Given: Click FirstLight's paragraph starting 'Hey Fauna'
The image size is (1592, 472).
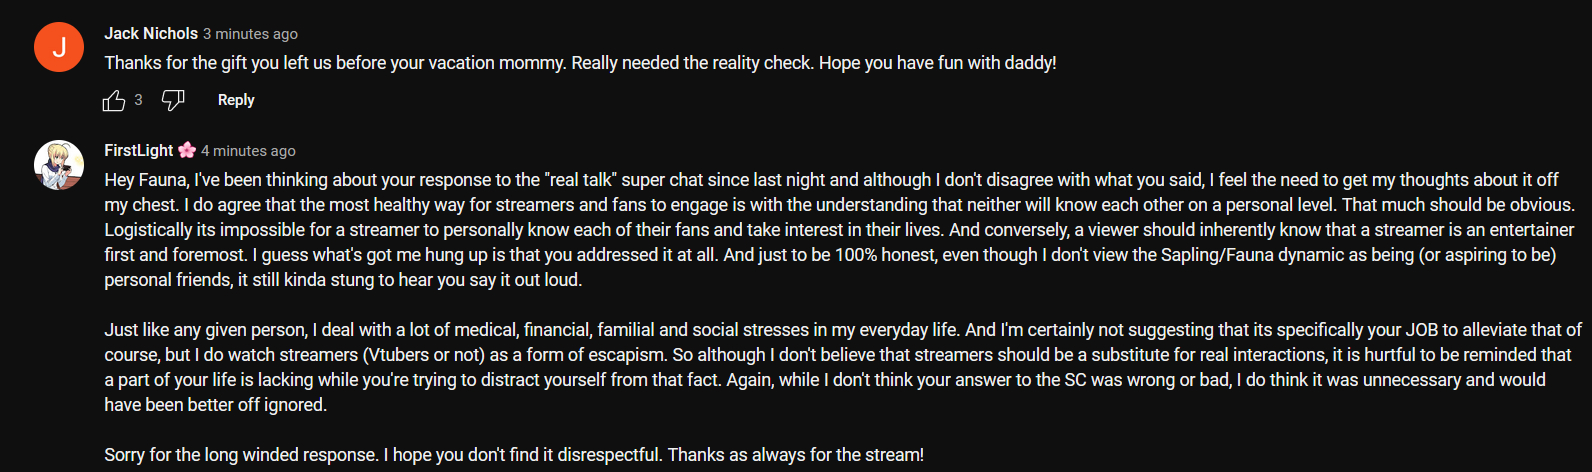Looking at the screenshot, I should coord(830,230).
